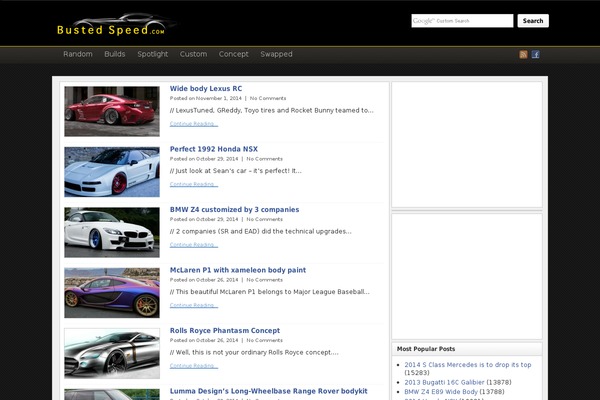Open popular post 2013 Bugatti 16C Galibier

(444, 382)
